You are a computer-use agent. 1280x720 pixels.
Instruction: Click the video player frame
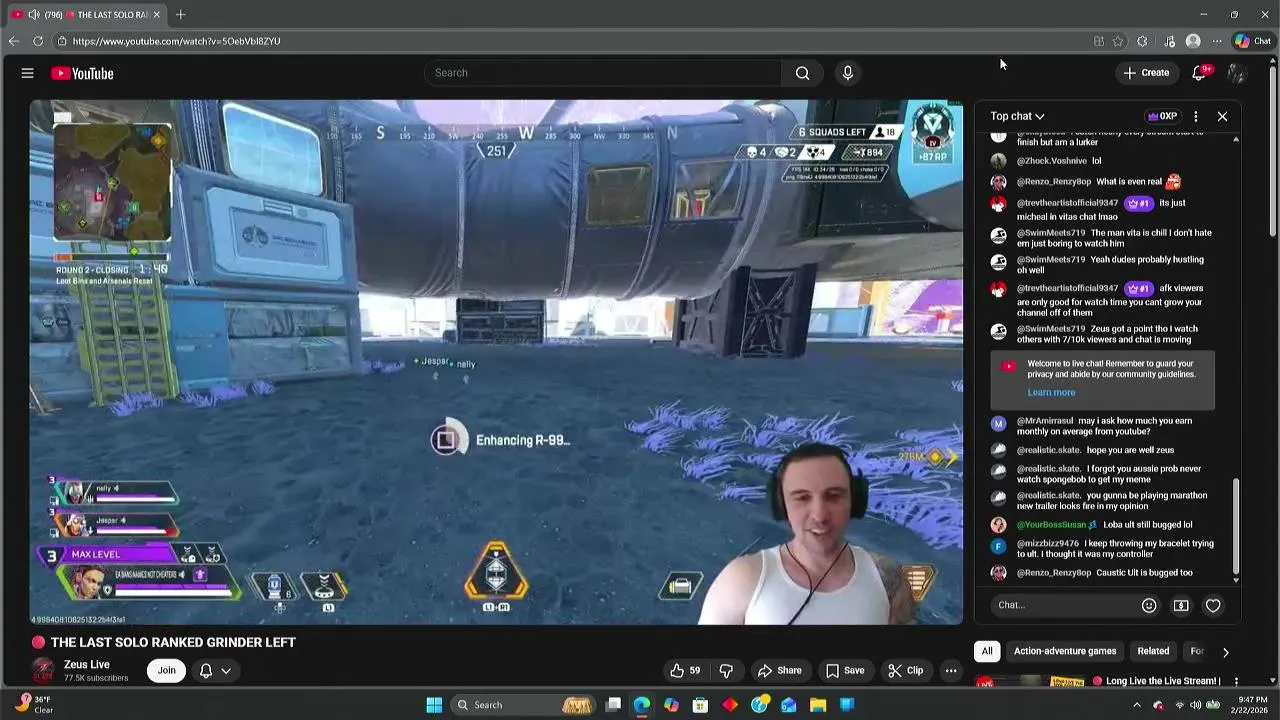(496, 362)
